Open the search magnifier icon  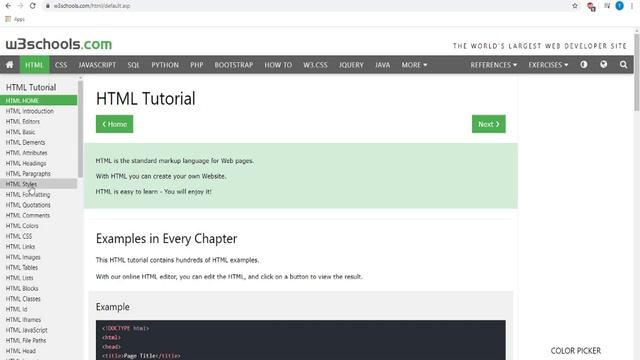[x=623, y=64]
